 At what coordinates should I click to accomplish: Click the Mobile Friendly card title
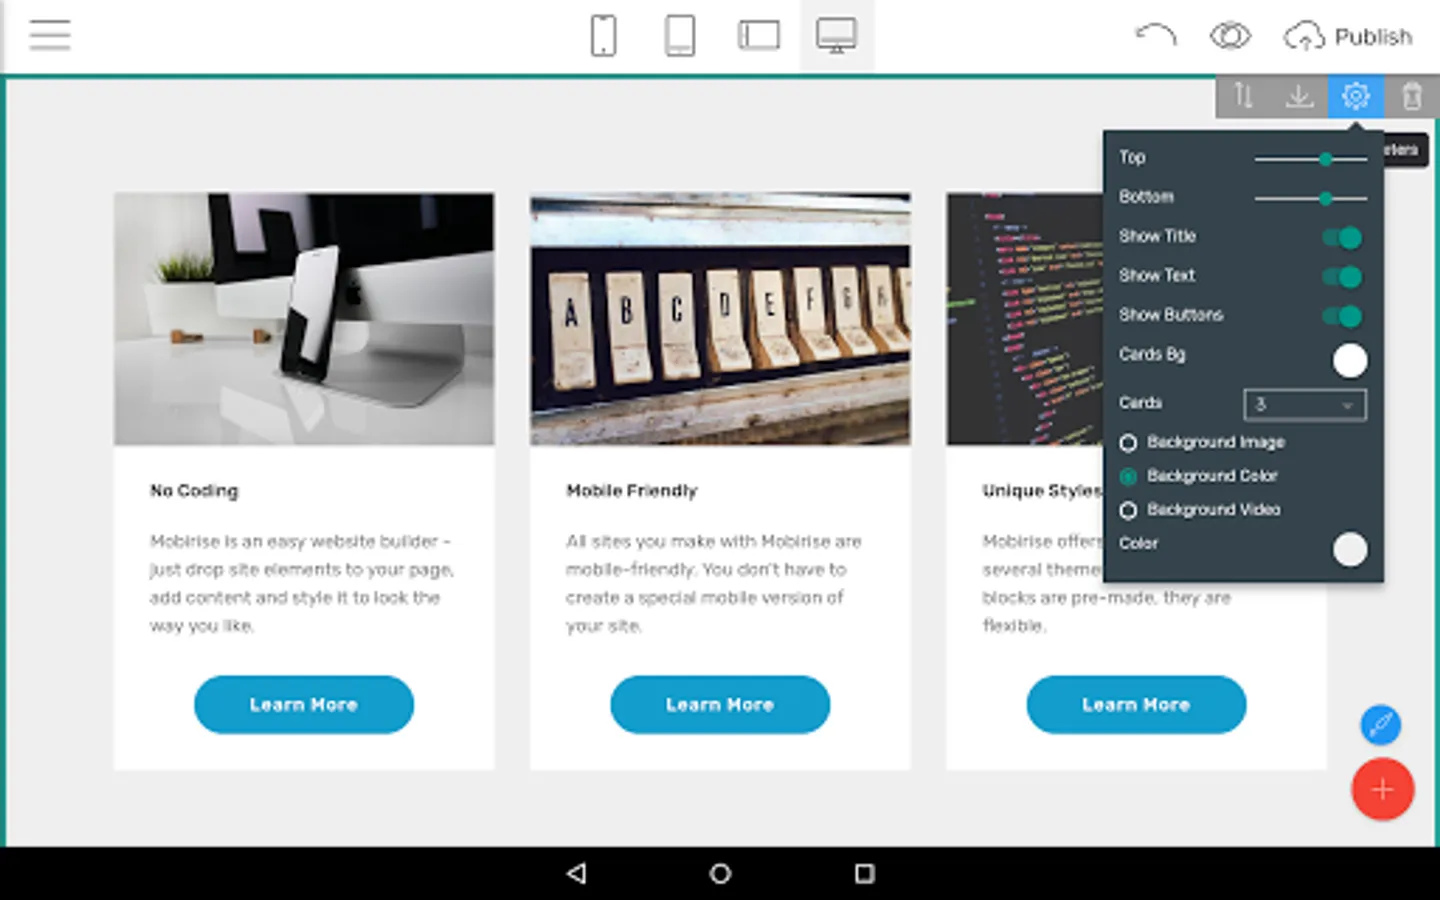[632, 490]
